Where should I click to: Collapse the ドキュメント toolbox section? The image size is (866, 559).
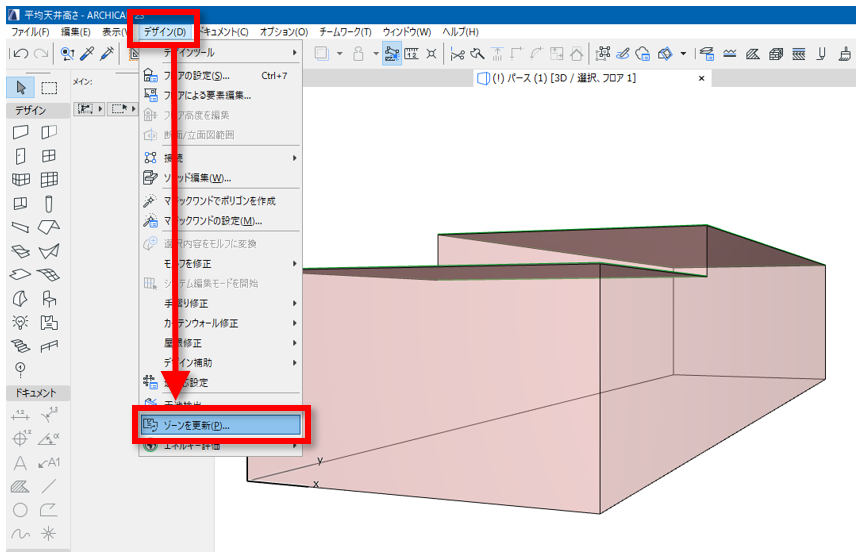point(38,393)
